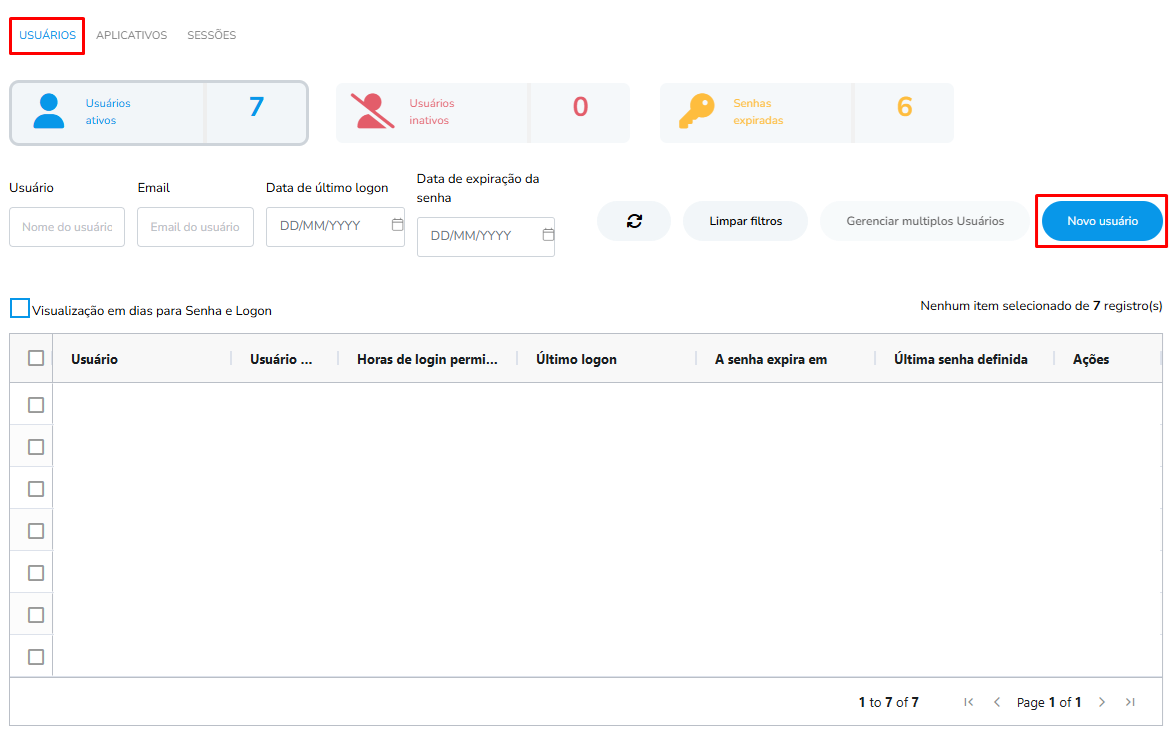Sort by Horas de login permi... column
The image size is (1174, 741).
[427, 359]
